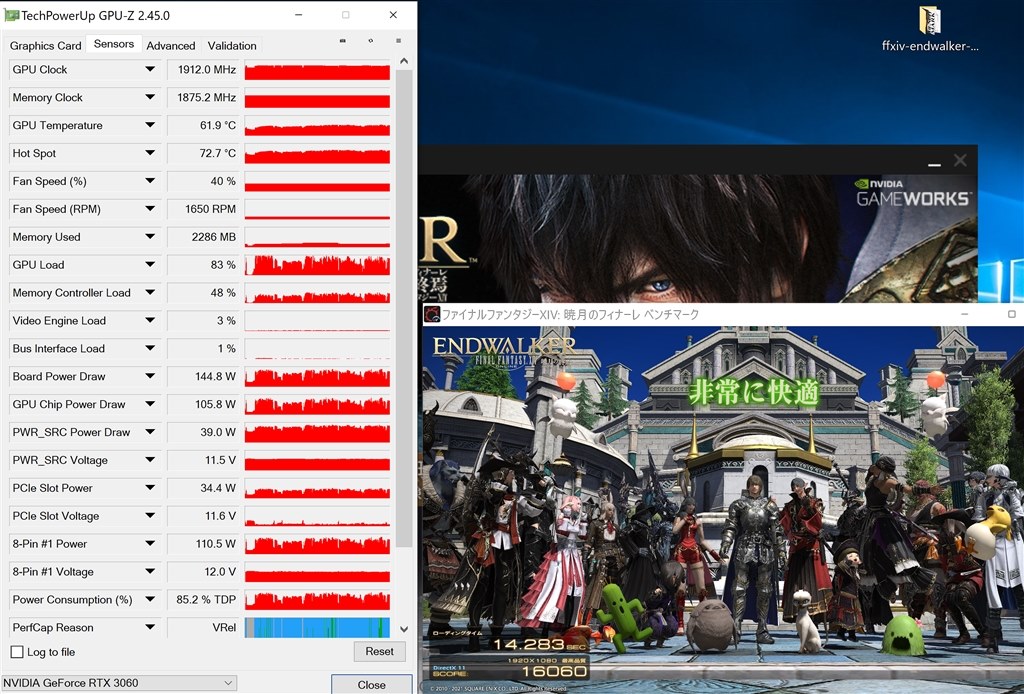1024x694 pixels.
Task: Open the GPU Temperature sensor dropdown
Action: pos(150,125)
